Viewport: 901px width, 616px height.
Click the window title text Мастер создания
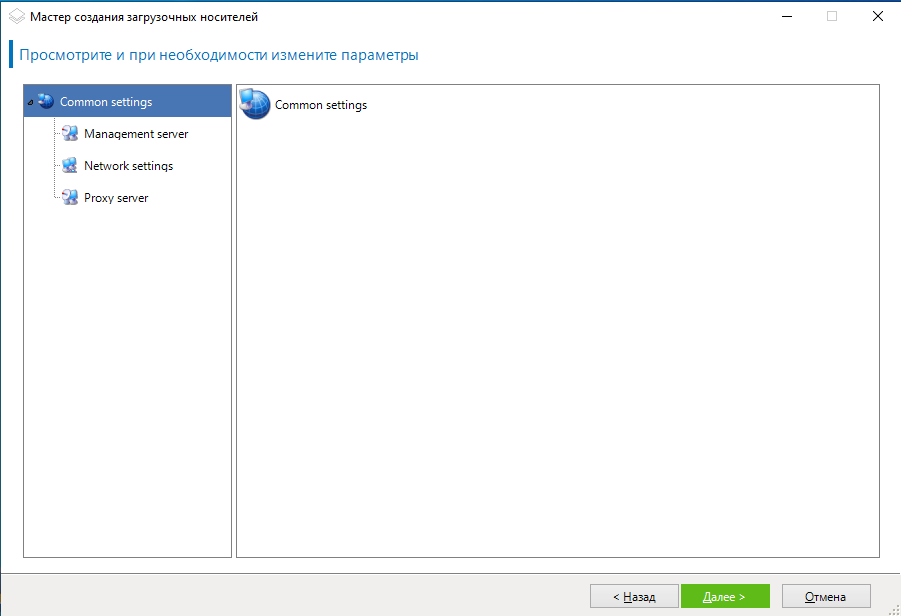click(x=150, y=17)
